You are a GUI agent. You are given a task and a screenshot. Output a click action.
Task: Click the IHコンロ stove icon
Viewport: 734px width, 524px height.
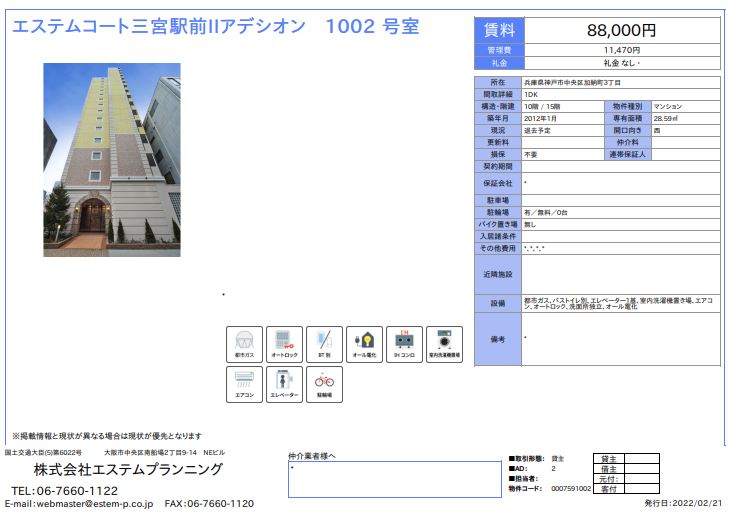point(404,345)
